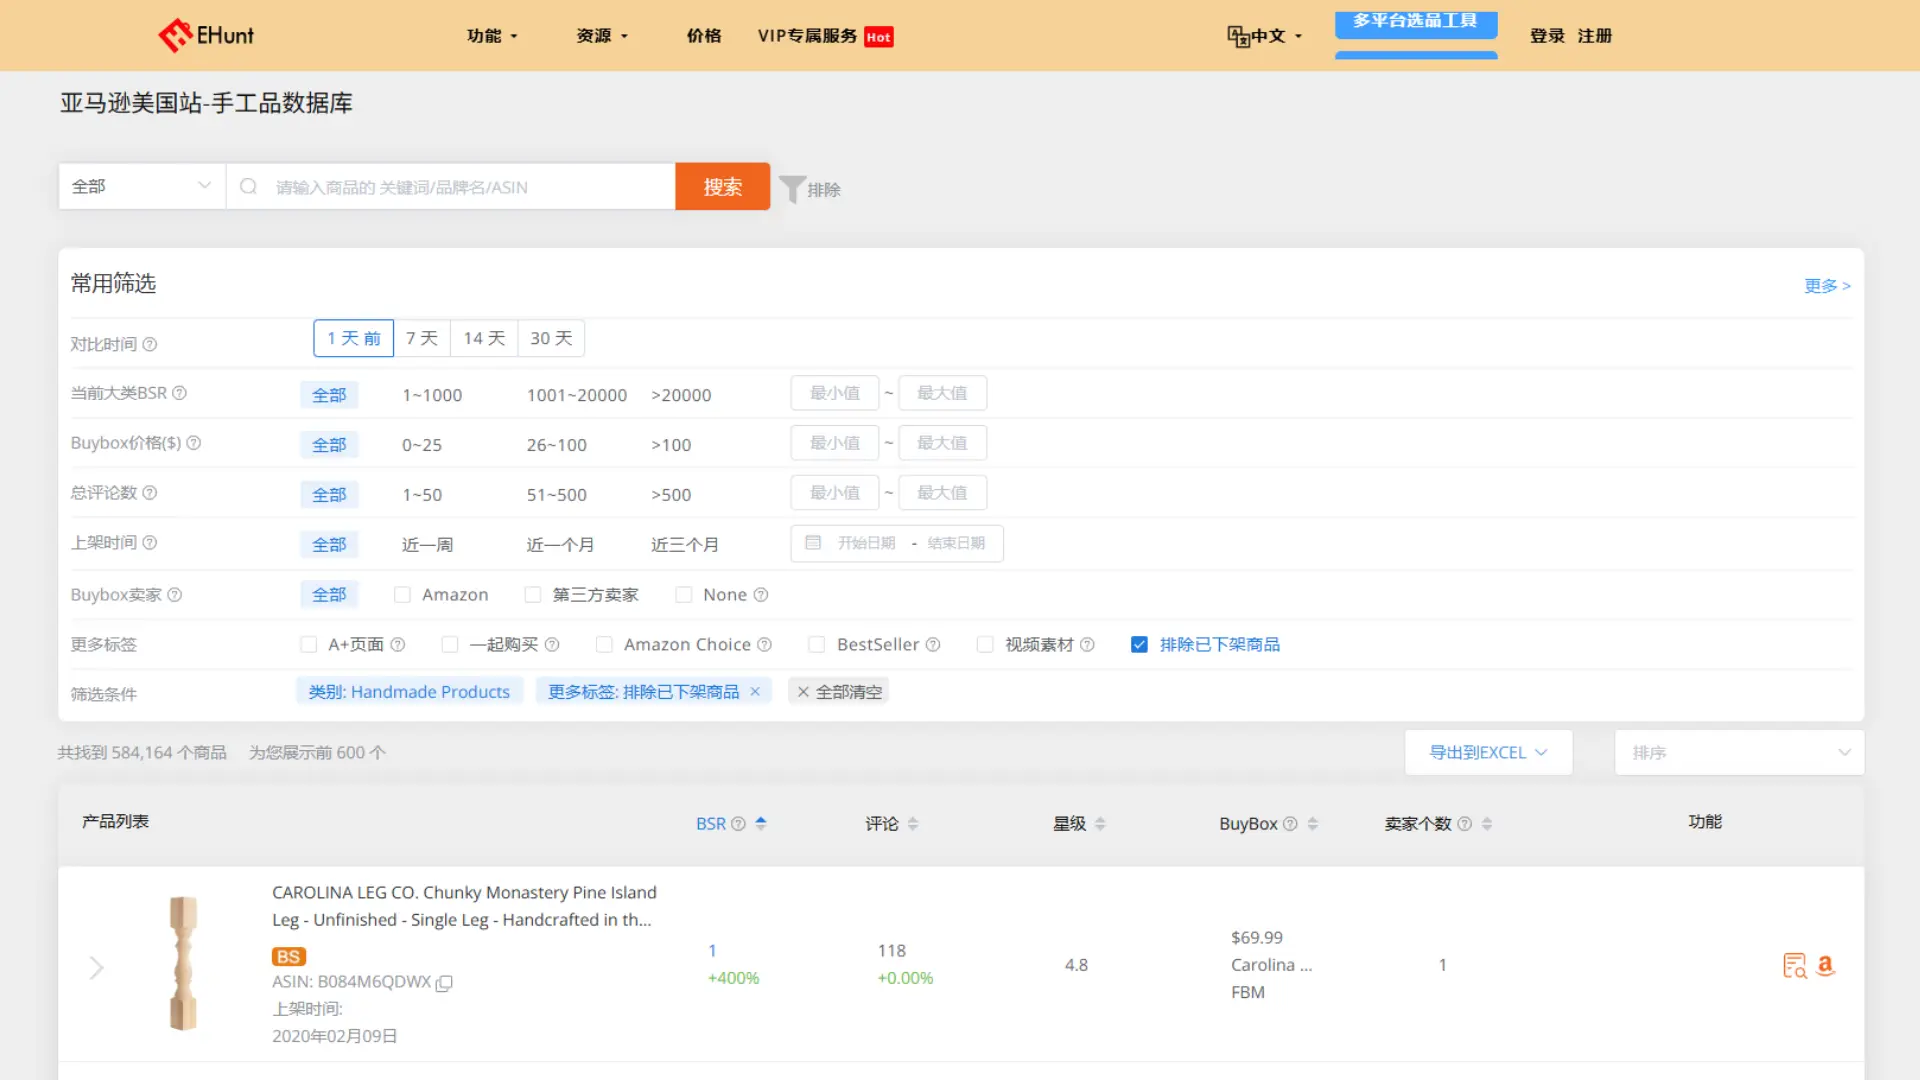Click the 排除 filter funnel icon
Screen dimensions: 1920x1080
click(793, 188)
